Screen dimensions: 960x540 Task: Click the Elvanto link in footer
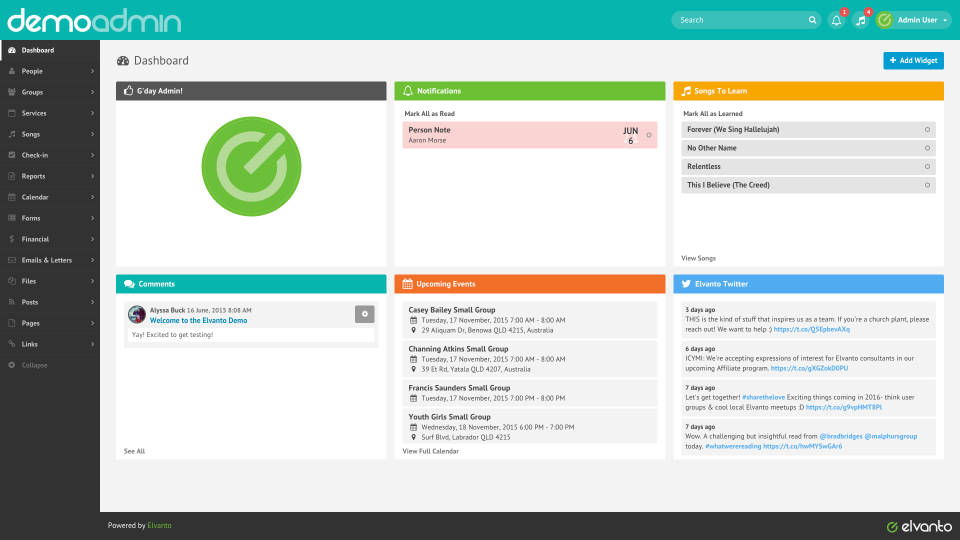tap(159, 525)
